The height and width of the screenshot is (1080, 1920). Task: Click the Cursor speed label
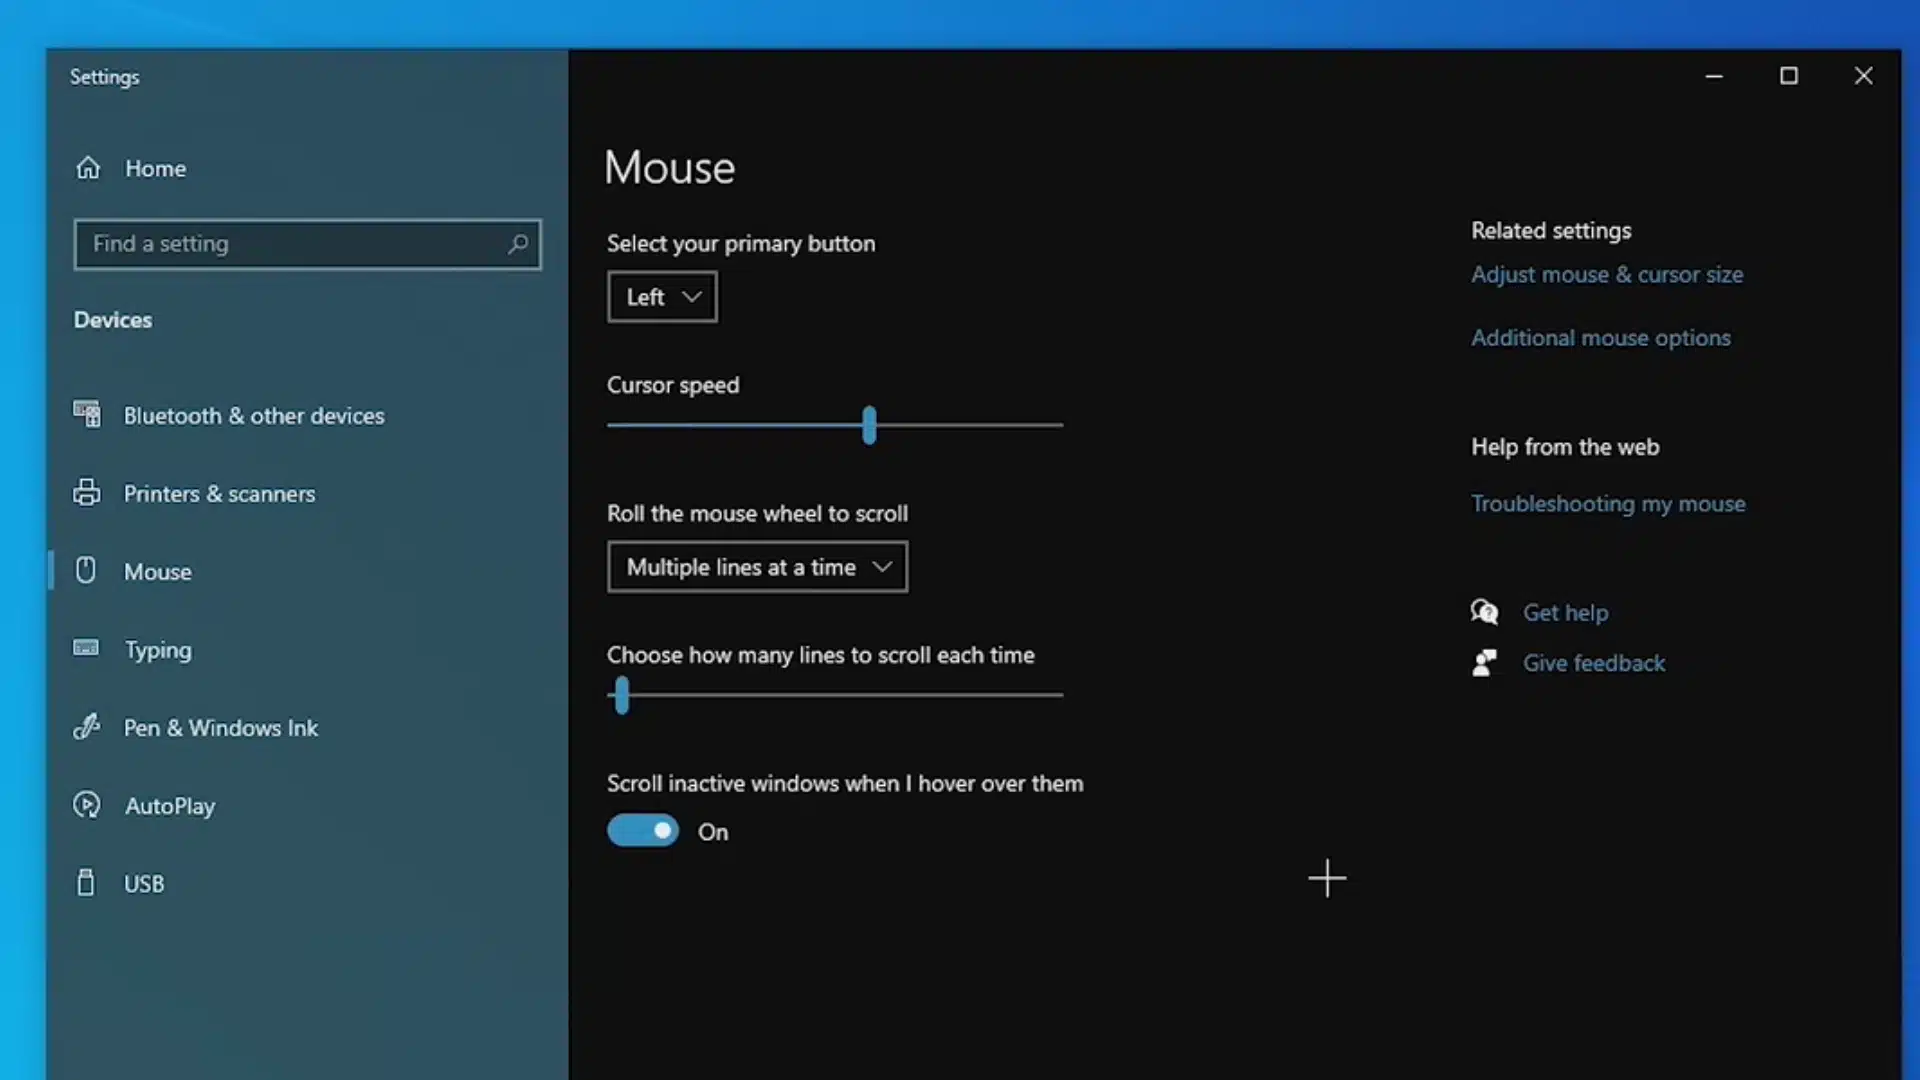pyautogui.click(x=673, y=386)
